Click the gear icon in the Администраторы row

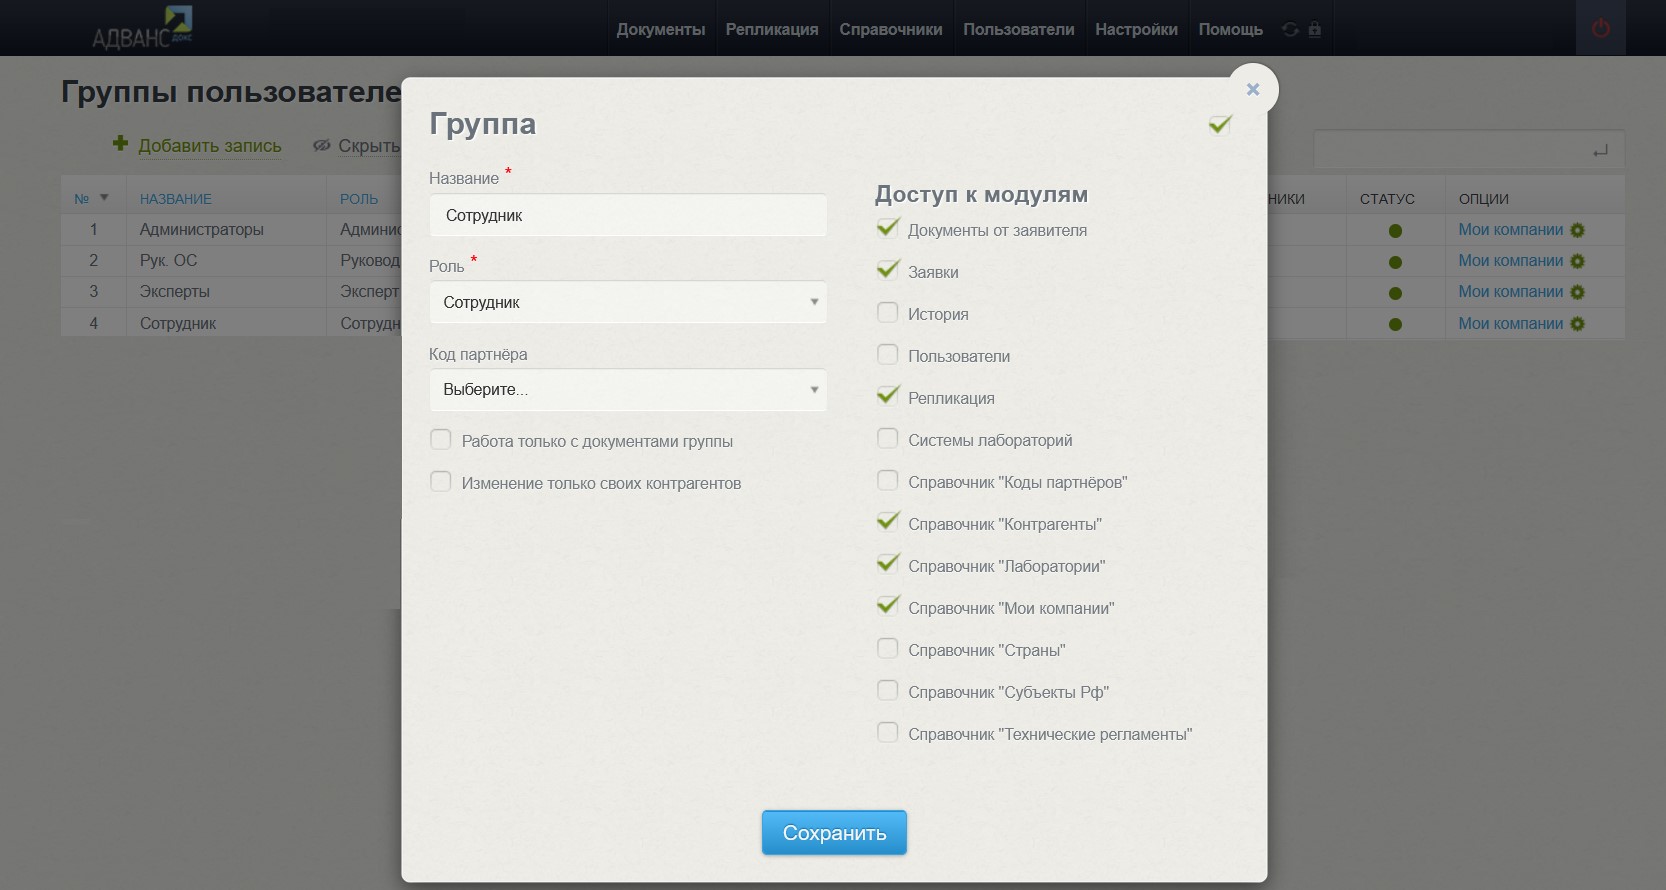pyautogui.click(x=1577, y=230)
